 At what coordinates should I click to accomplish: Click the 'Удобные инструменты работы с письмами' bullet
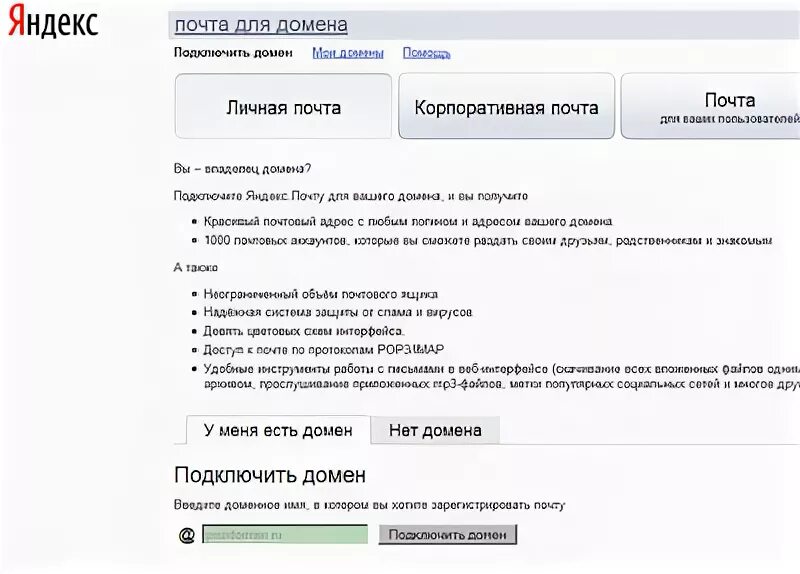click(502, 376)
